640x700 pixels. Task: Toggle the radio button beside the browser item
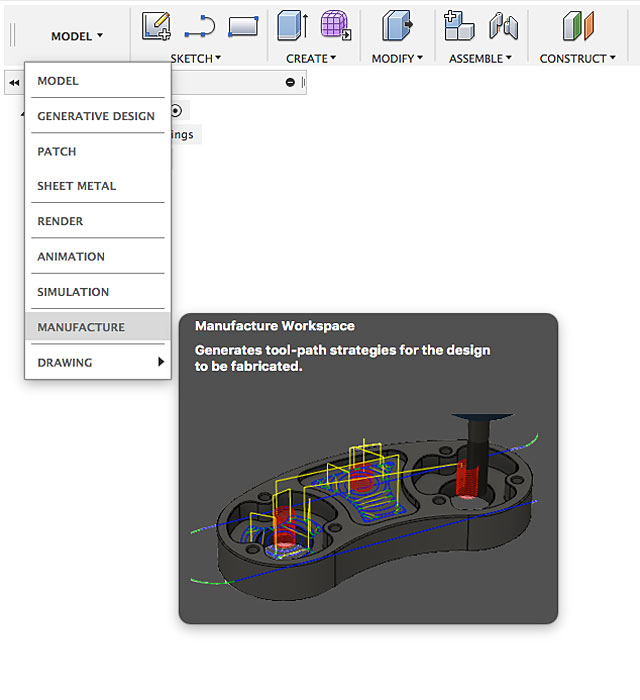coord(176,110)
